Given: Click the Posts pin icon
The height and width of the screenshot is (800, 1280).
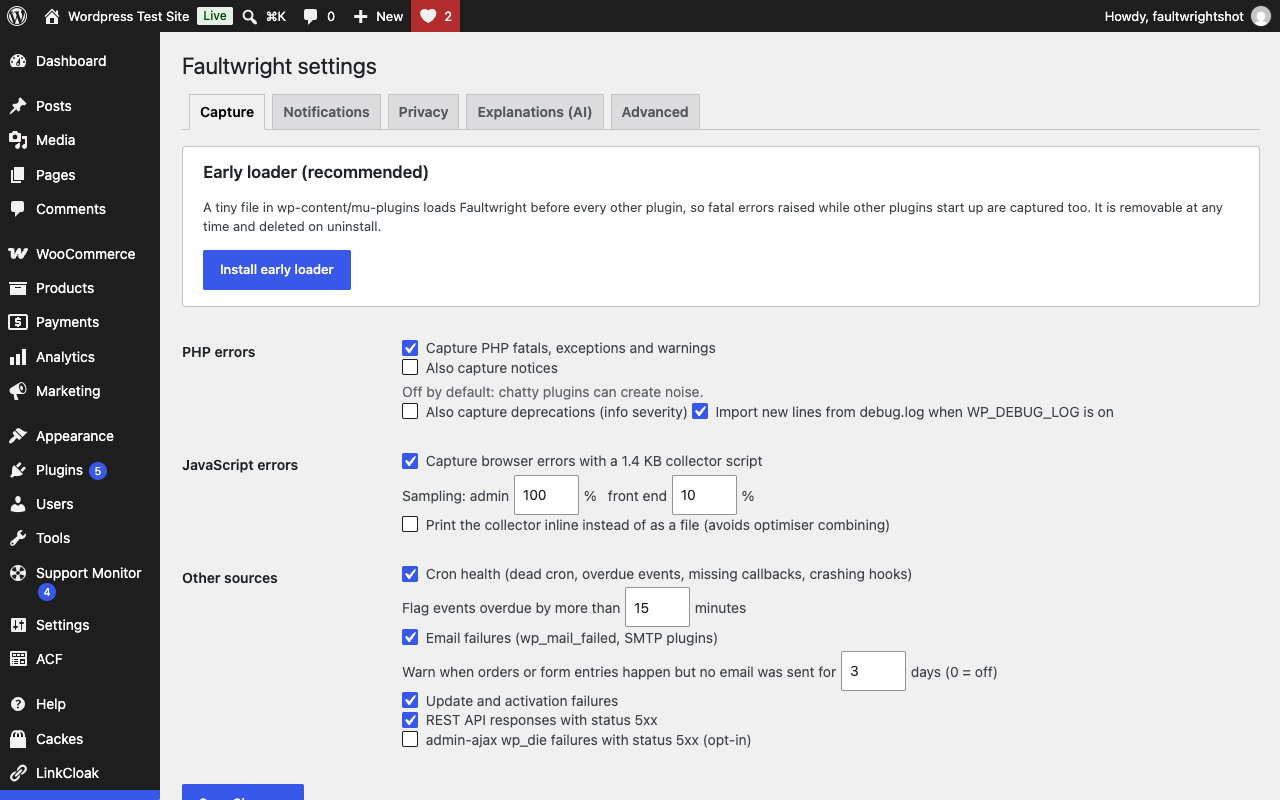Looking at the screenshot, I should (18, 106).
